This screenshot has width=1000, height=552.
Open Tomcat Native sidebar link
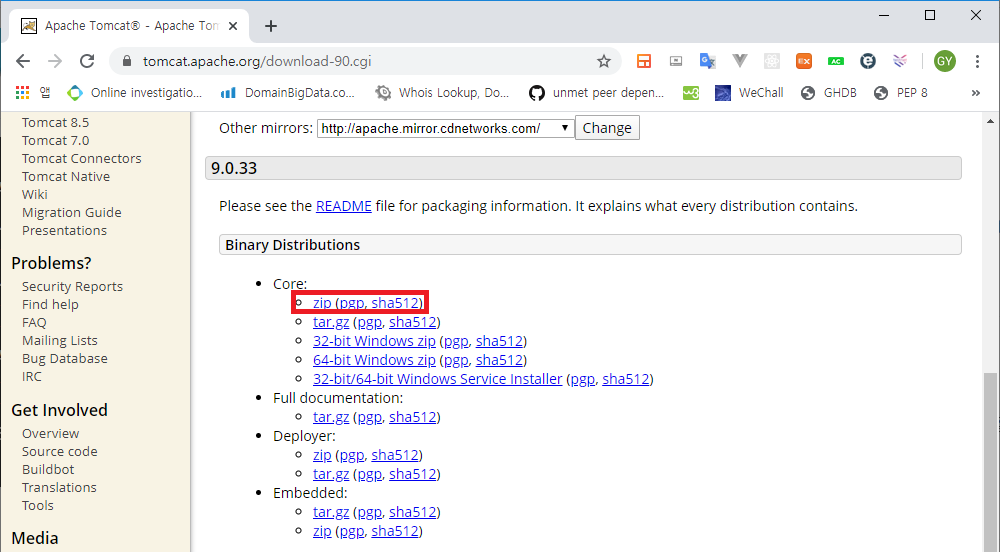(66, 177)
